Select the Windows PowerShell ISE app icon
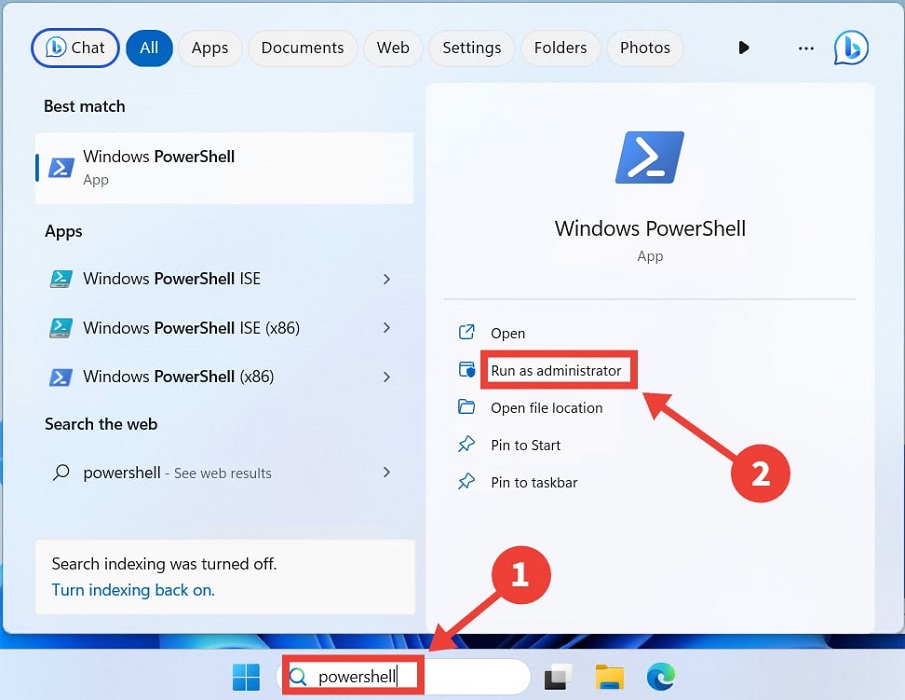 [61, 278]
